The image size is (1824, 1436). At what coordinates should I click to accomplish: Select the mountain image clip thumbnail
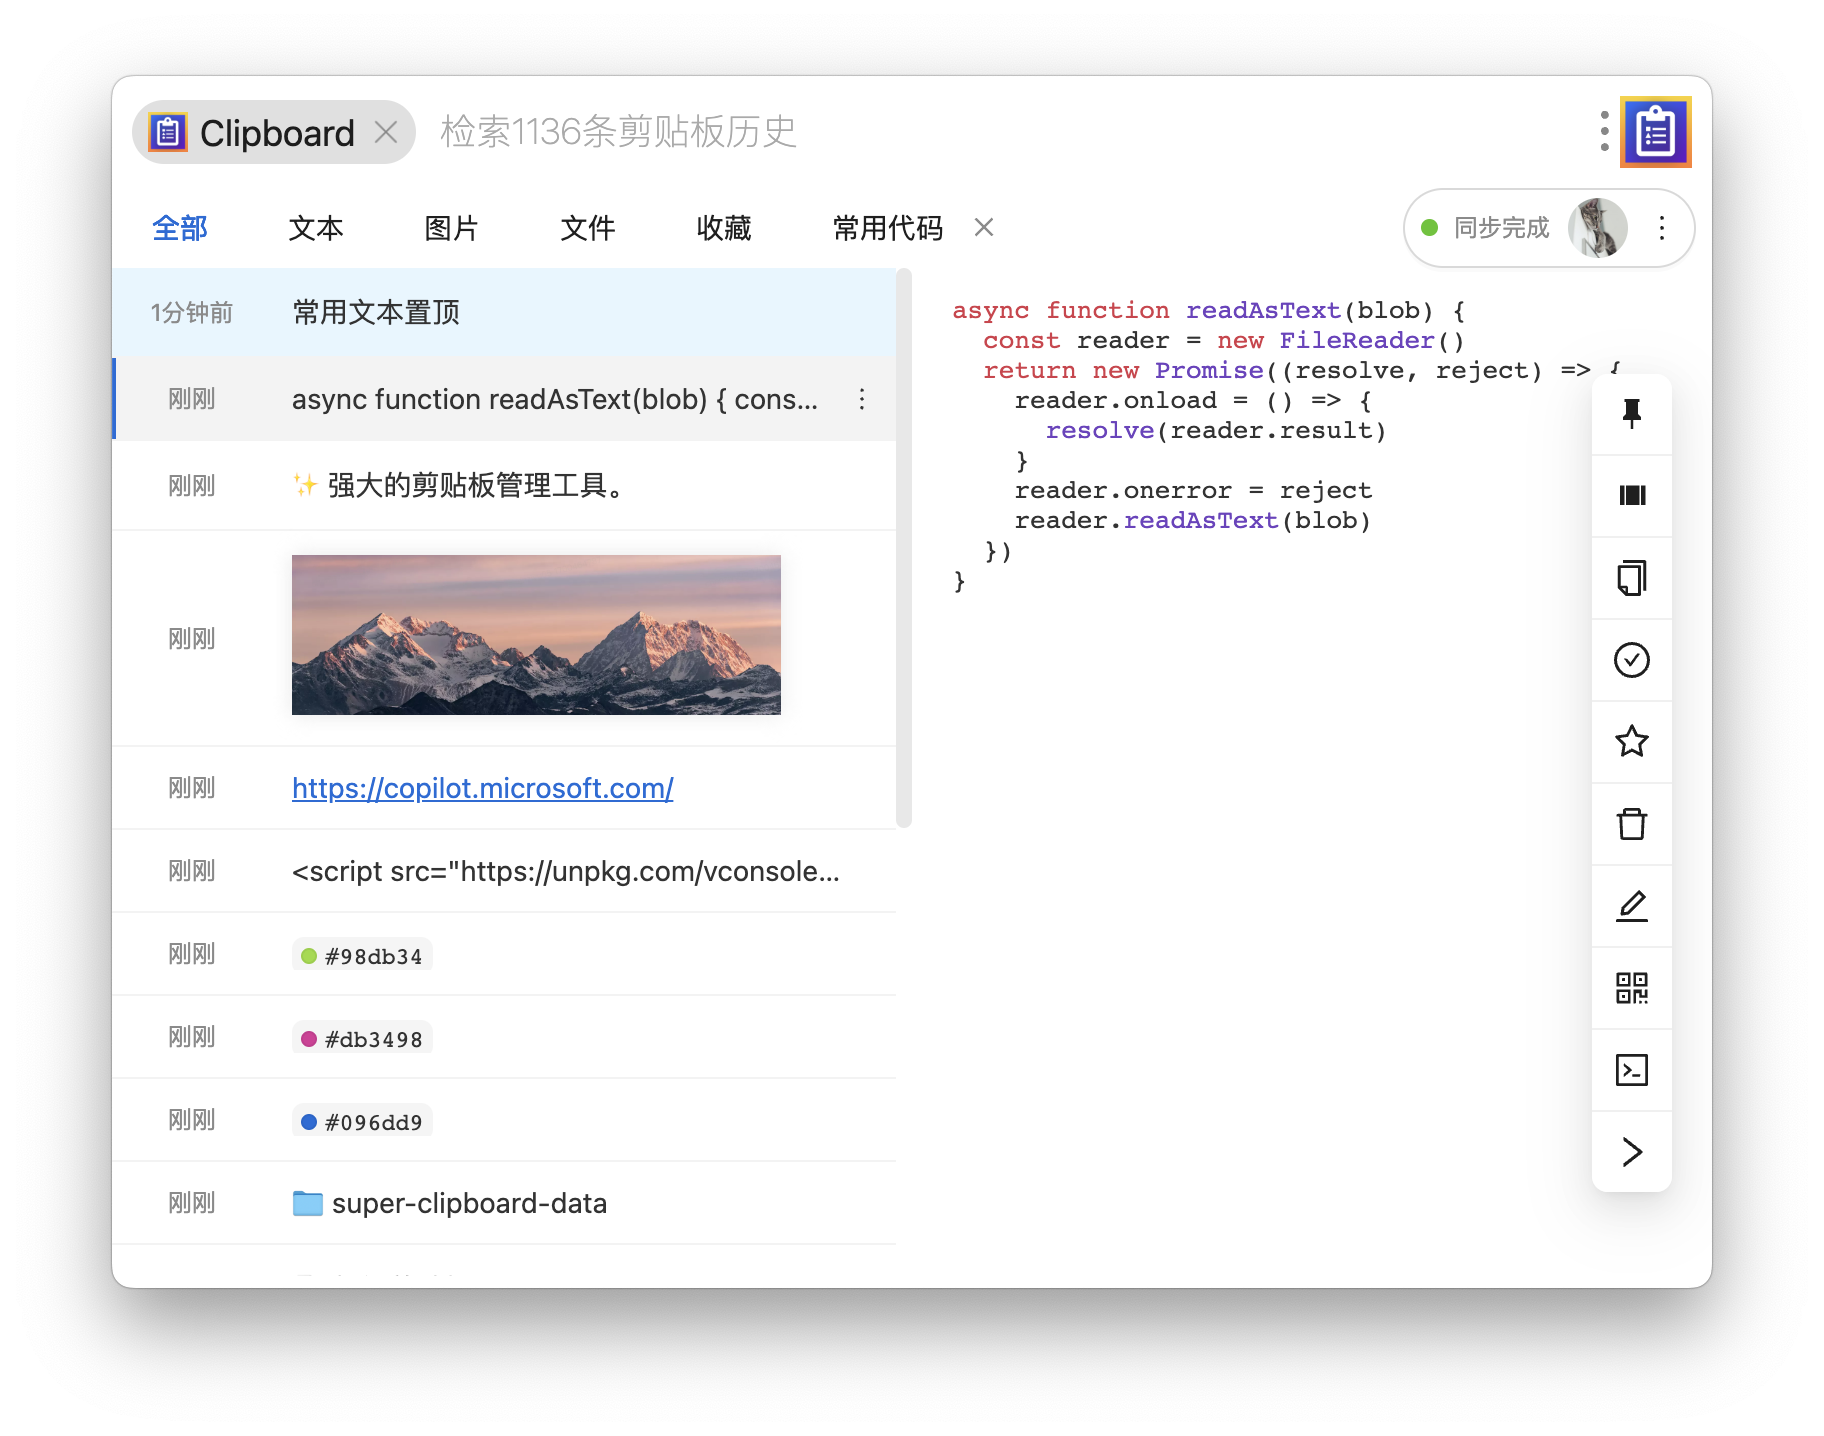536,635
